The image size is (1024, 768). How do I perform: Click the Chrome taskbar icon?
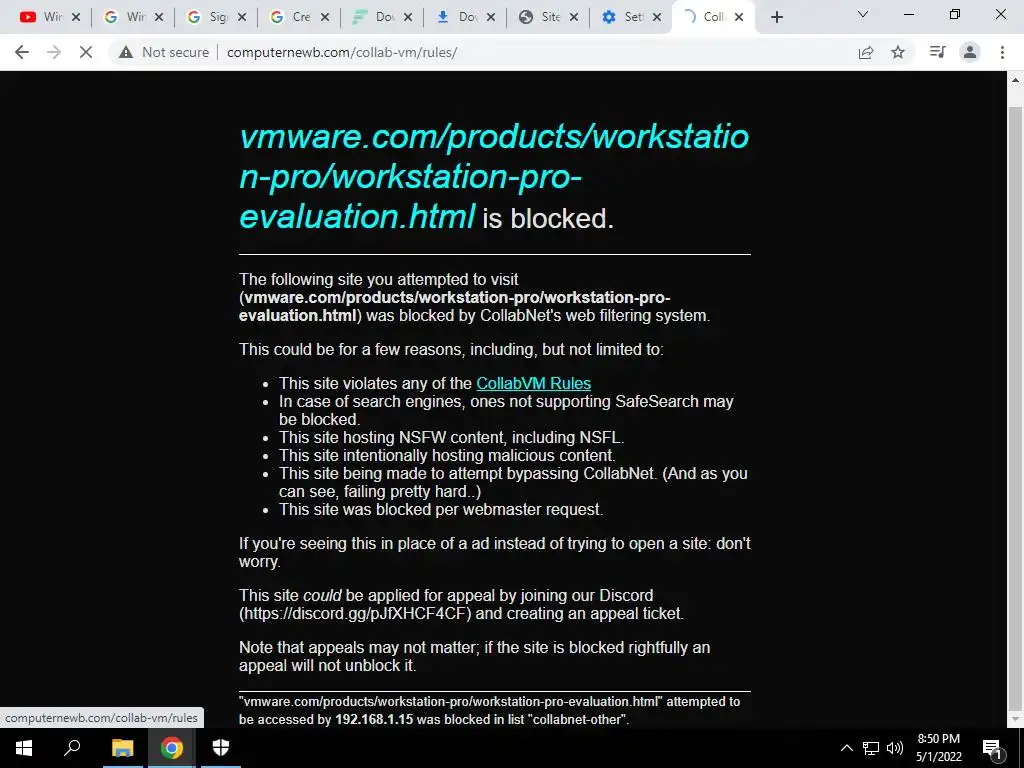click(x=172, y=748)
